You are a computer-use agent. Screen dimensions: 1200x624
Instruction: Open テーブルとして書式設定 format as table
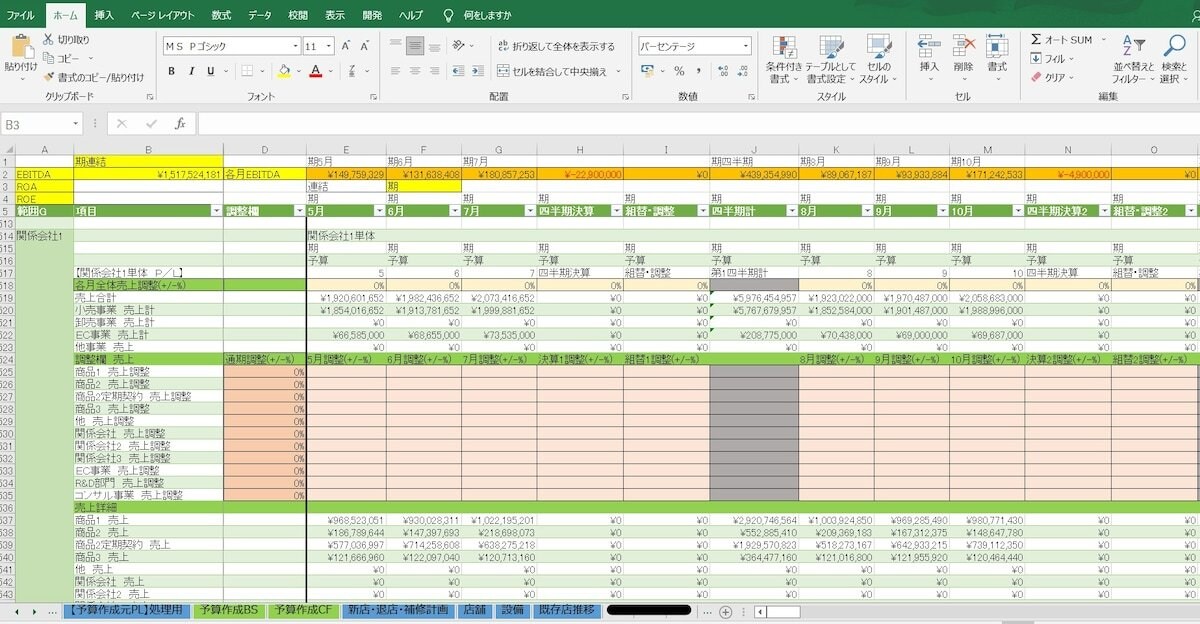pyautogui.click(x=832, y=60)
